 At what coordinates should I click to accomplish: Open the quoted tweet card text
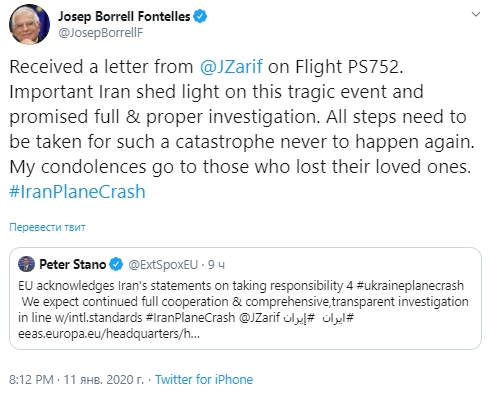point(243,310)
